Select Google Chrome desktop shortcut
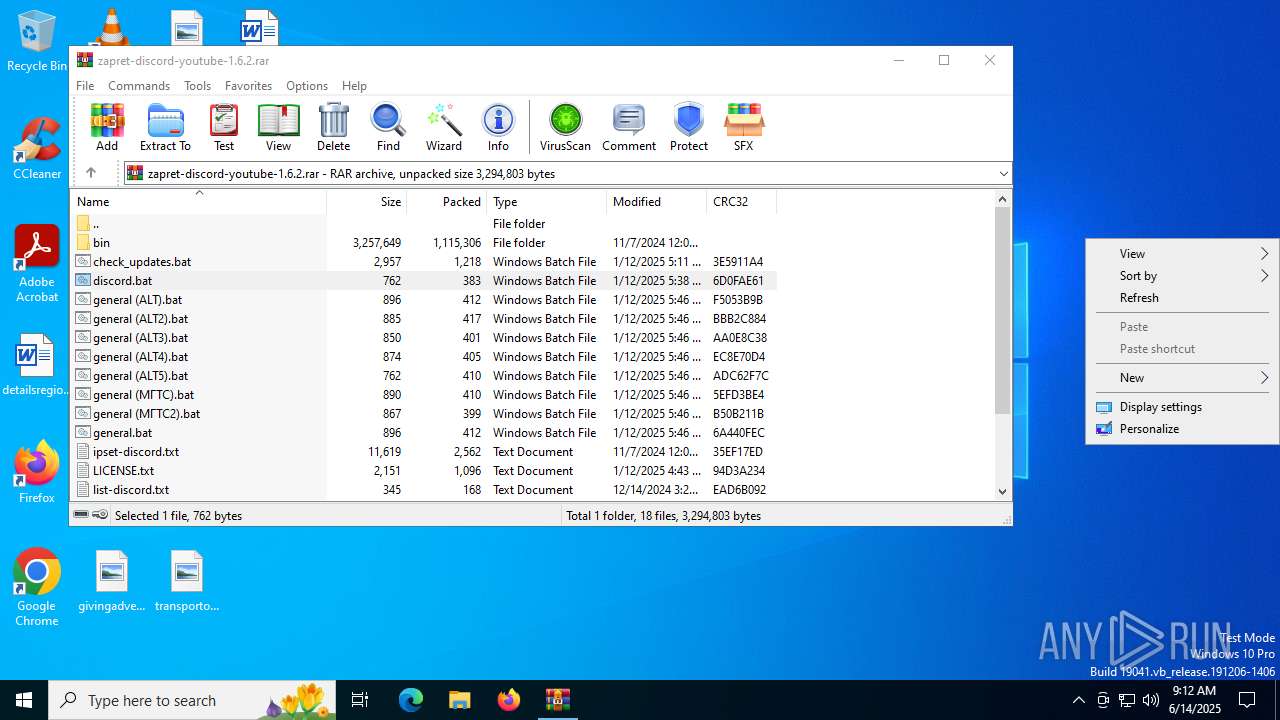This screenshot has height=720, width=1280. 37,588
